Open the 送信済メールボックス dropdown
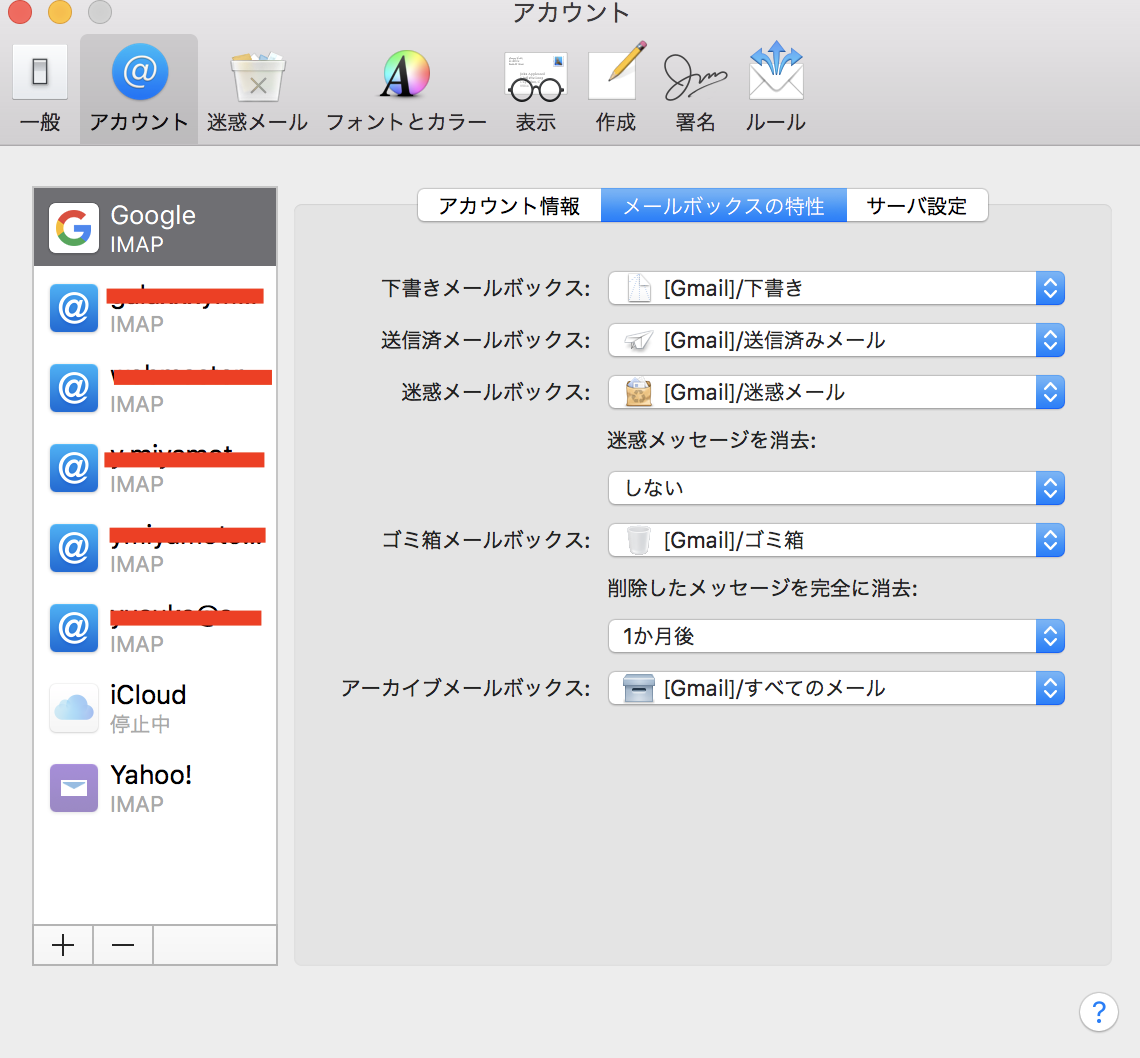The image size is (1140, 1058). (x=836, y=341)
